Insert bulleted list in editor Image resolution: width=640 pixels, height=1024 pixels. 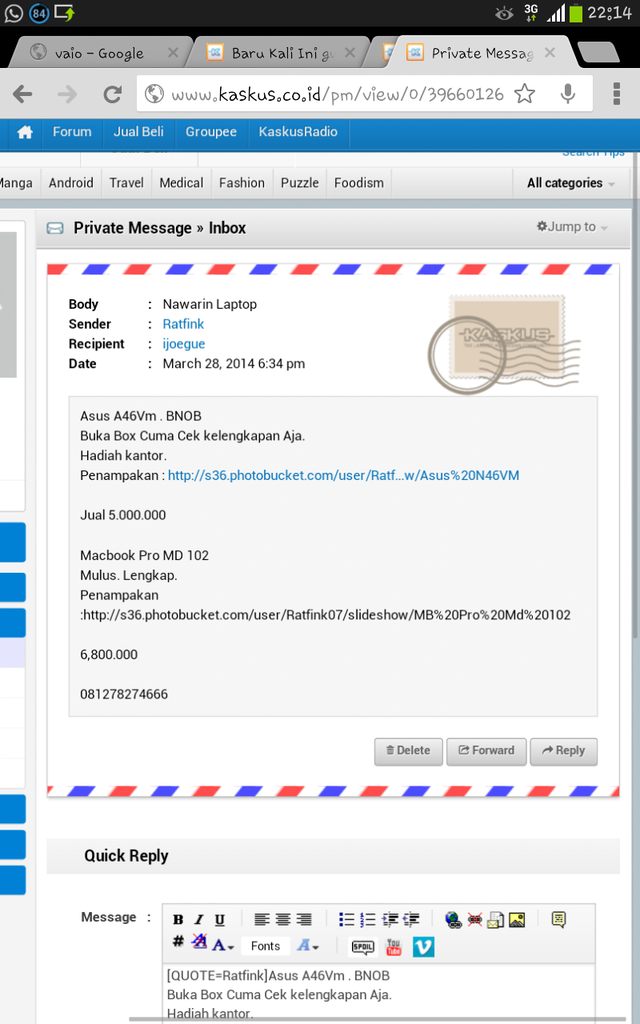tap(347, 920)
